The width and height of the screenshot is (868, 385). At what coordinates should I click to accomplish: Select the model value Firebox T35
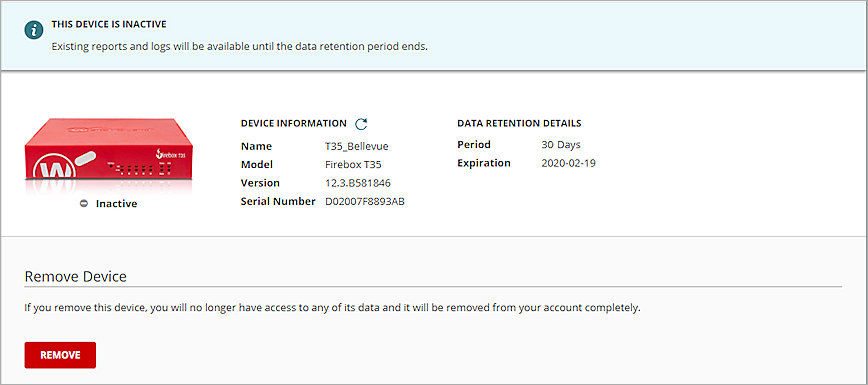tap(353, 165)
